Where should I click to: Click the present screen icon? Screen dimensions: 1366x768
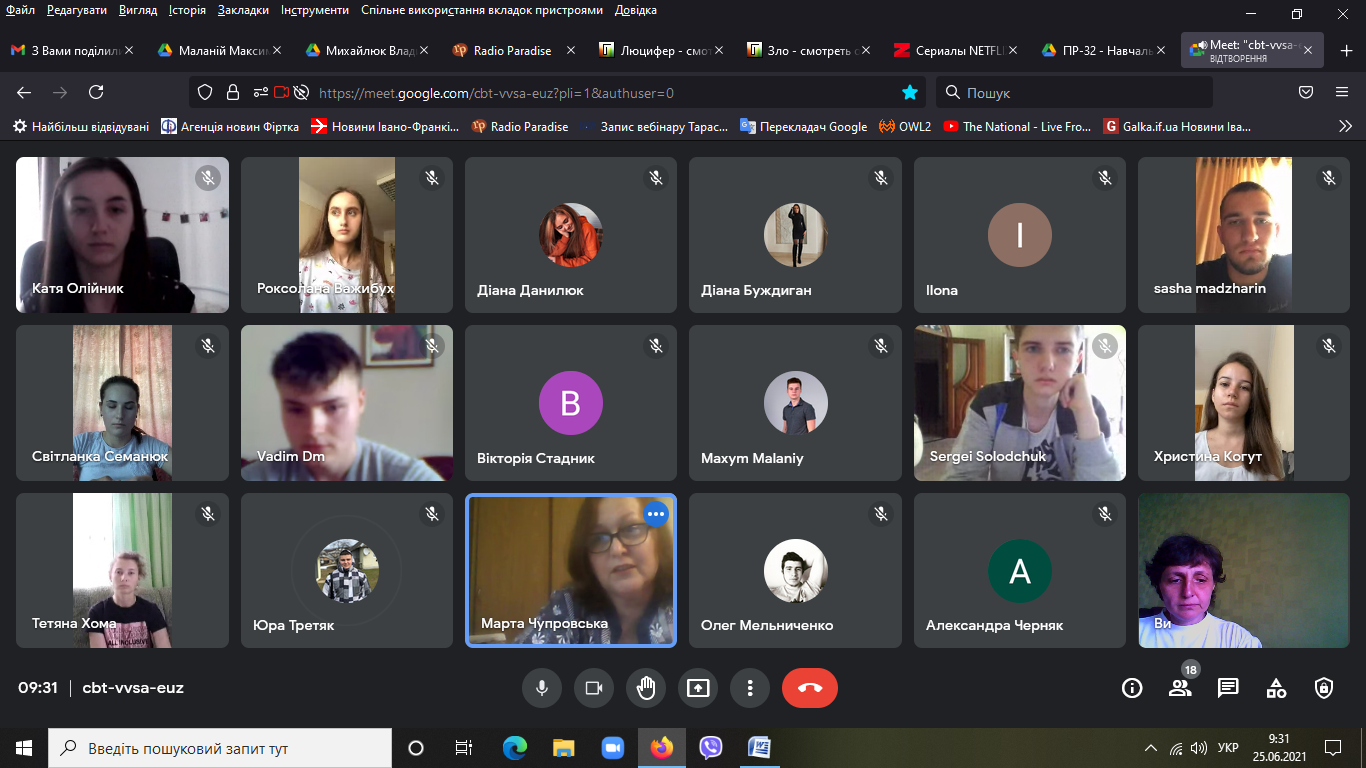click(698, 688)
